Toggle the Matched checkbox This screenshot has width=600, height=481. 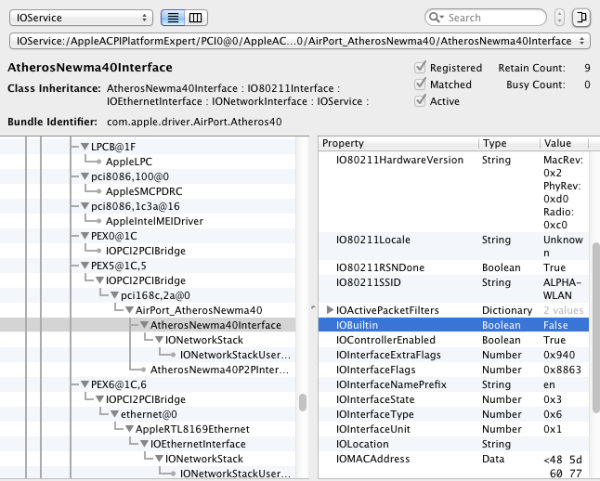coord(420,85)
